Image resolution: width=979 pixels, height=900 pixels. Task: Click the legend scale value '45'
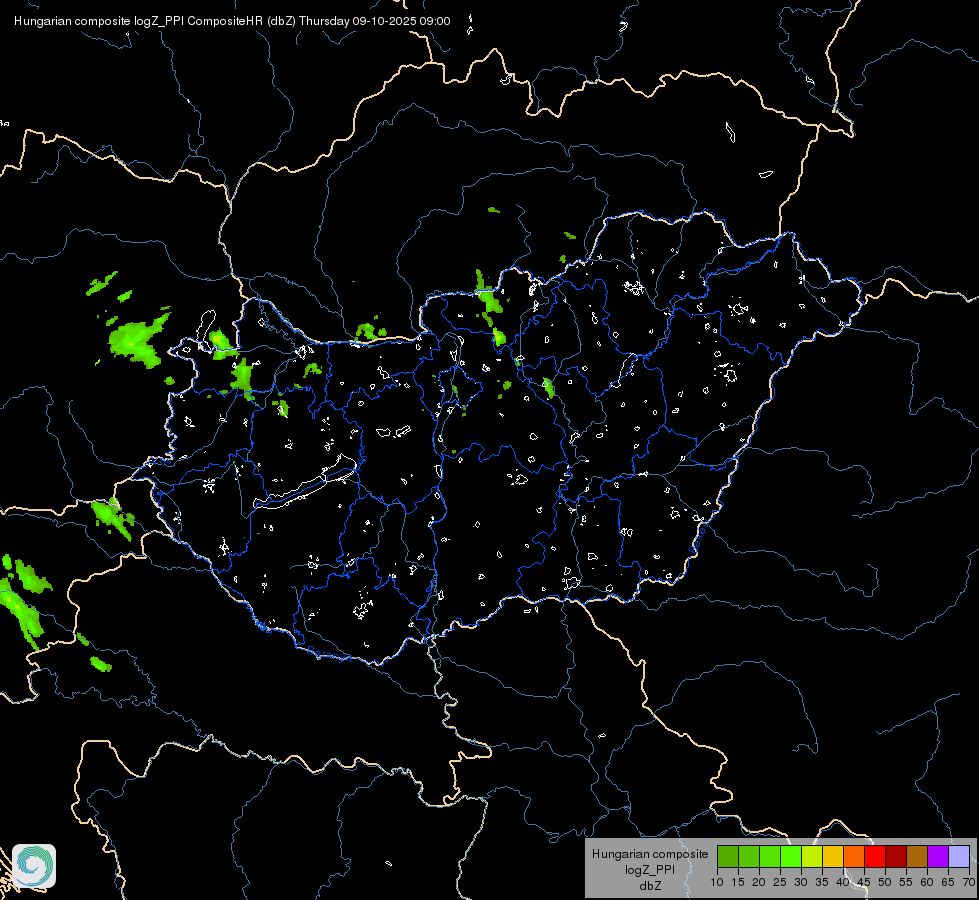click(x=864, y=882)
